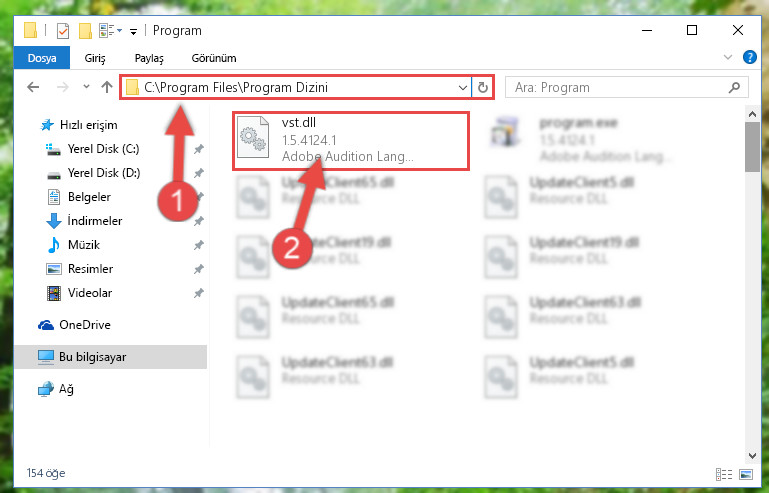Open the Help question mark icon
769x493 pixels.
click(749, 57)
